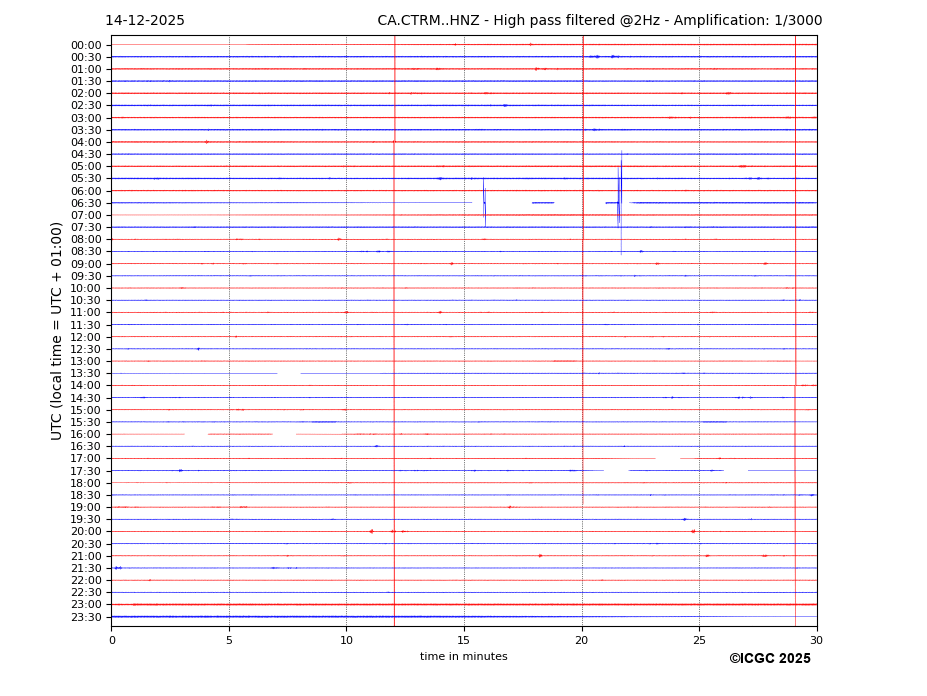Screen dimensions: 927x696
Task: Select the 06:30 time row label
Action: click(86, 203)
